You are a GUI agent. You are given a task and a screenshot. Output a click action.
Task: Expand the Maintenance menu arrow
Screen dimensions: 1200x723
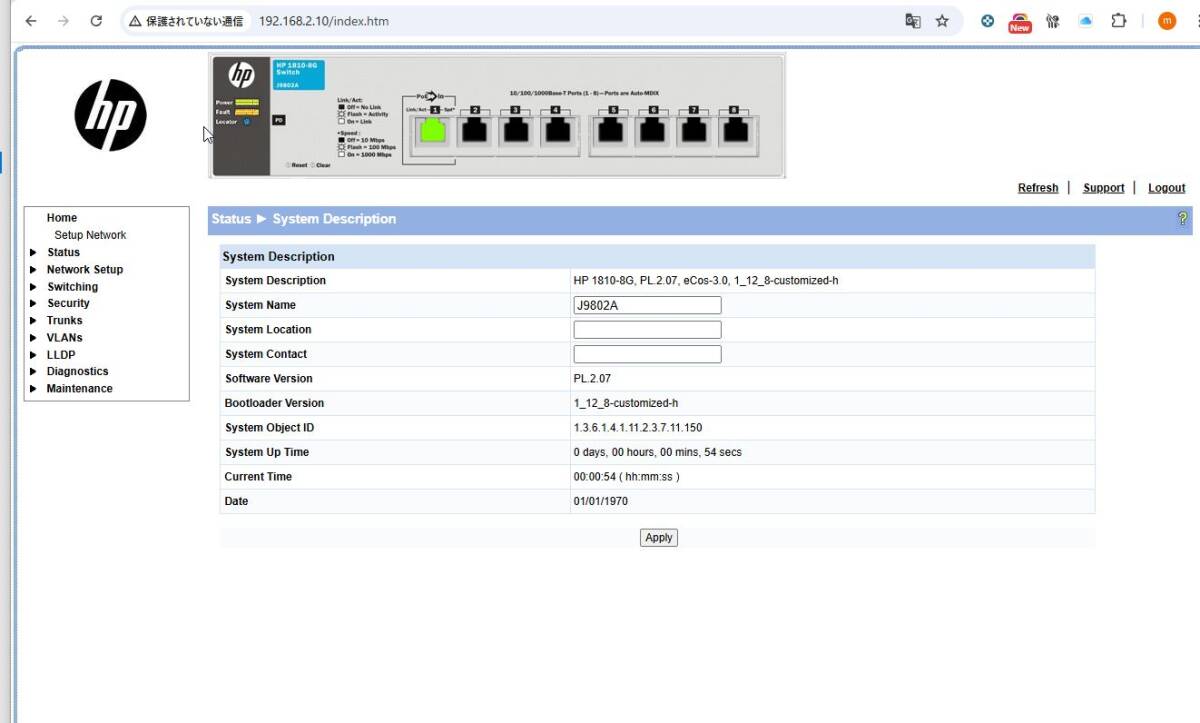(x=33, y=389)
